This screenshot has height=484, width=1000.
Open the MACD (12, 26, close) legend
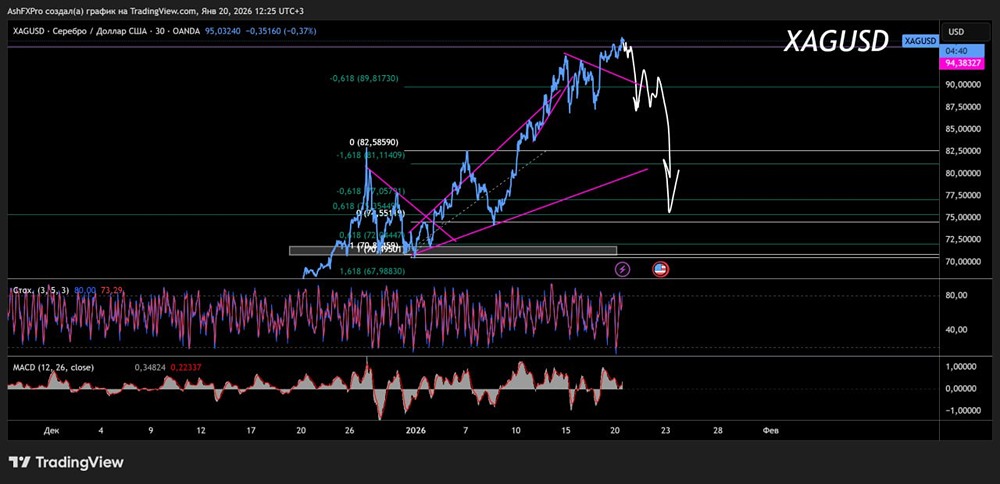[53, 367]
